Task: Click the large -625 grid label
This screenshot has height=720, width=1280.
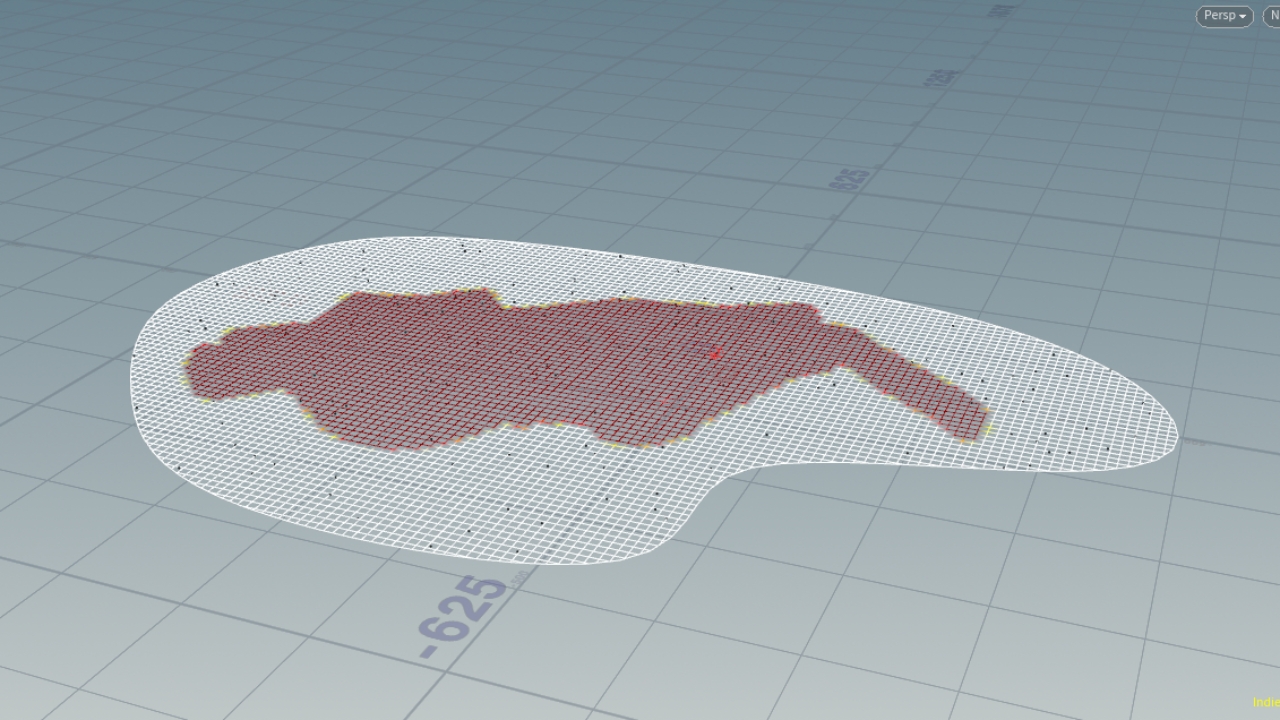Action: coord(463,614)
